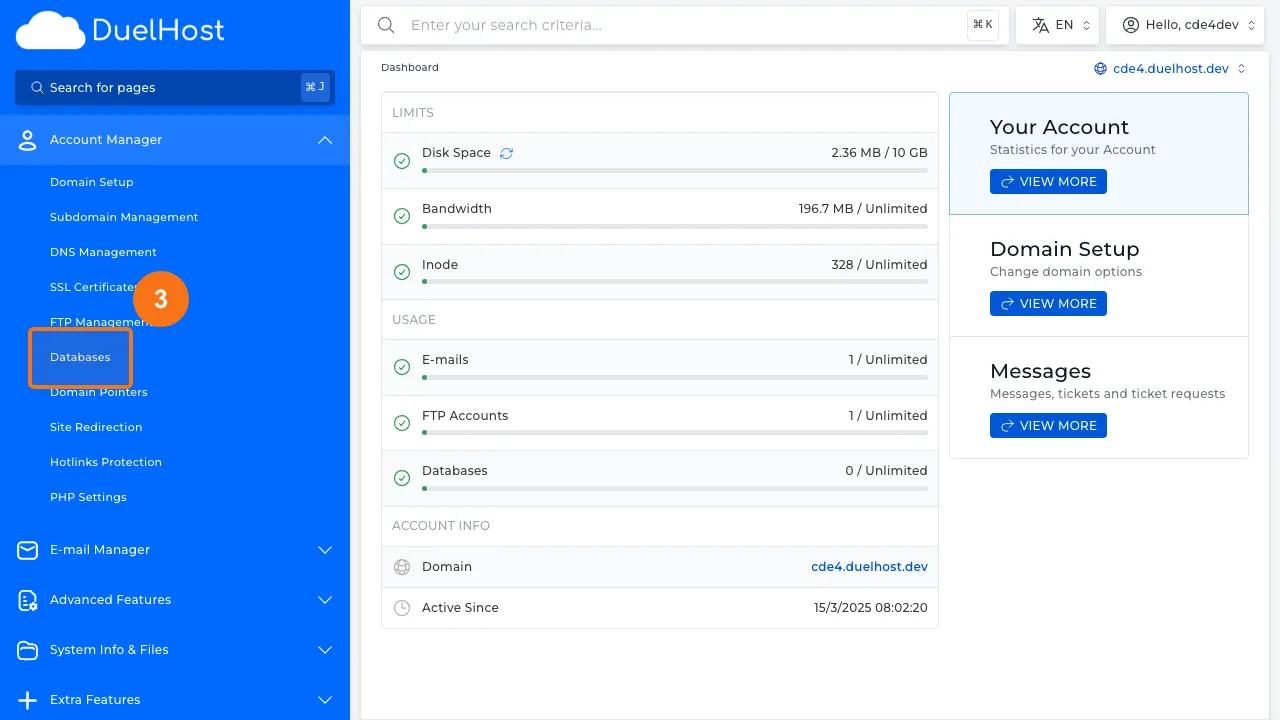Click the System Info & Files folder icon

[x=28, y=650]
